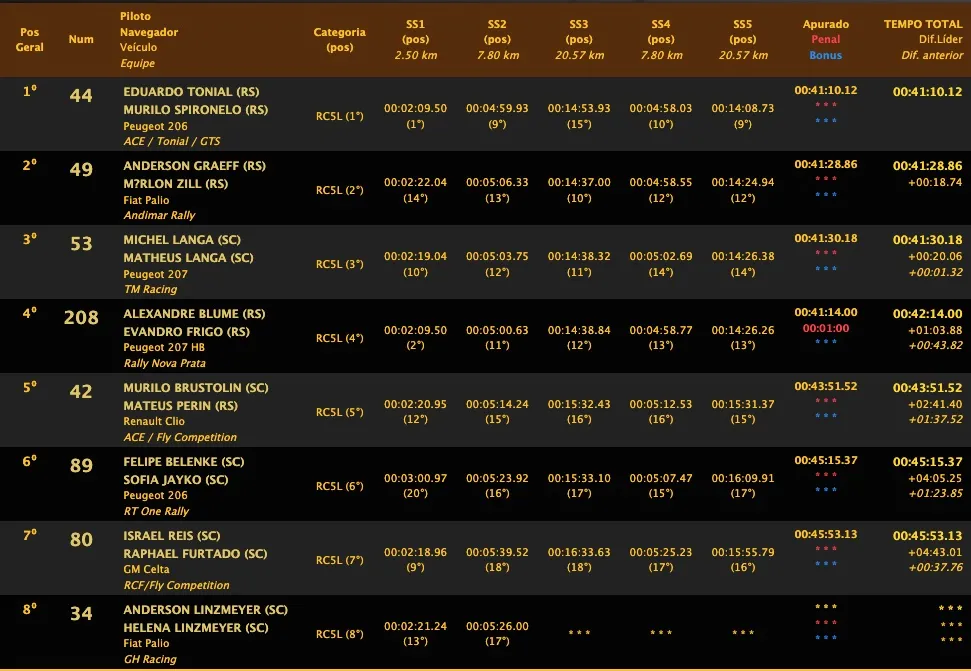Click the TEMPO TOTAL column header
The height and width of the screenshot is (671, 971).
(923, 24)
